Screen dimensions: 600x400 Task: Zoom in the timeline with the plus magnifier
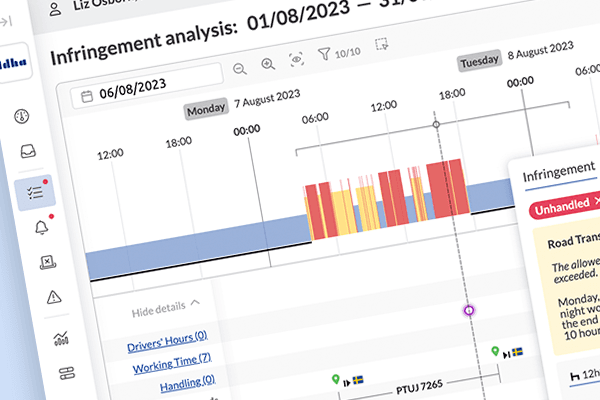(268, 65)
